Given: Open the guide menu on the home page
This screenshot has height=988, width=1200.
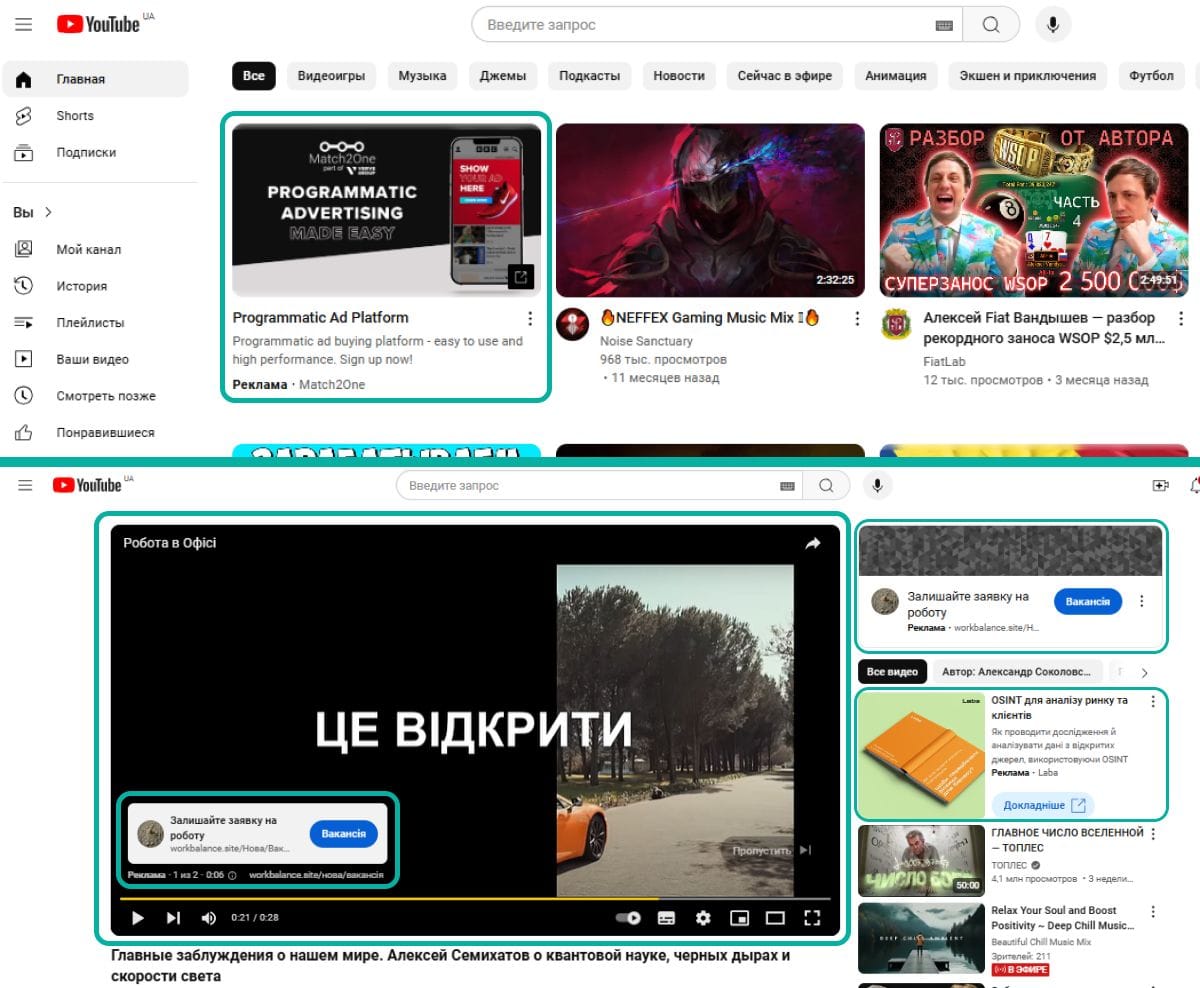Looking at the screenshot, I should tap(24, 24).
